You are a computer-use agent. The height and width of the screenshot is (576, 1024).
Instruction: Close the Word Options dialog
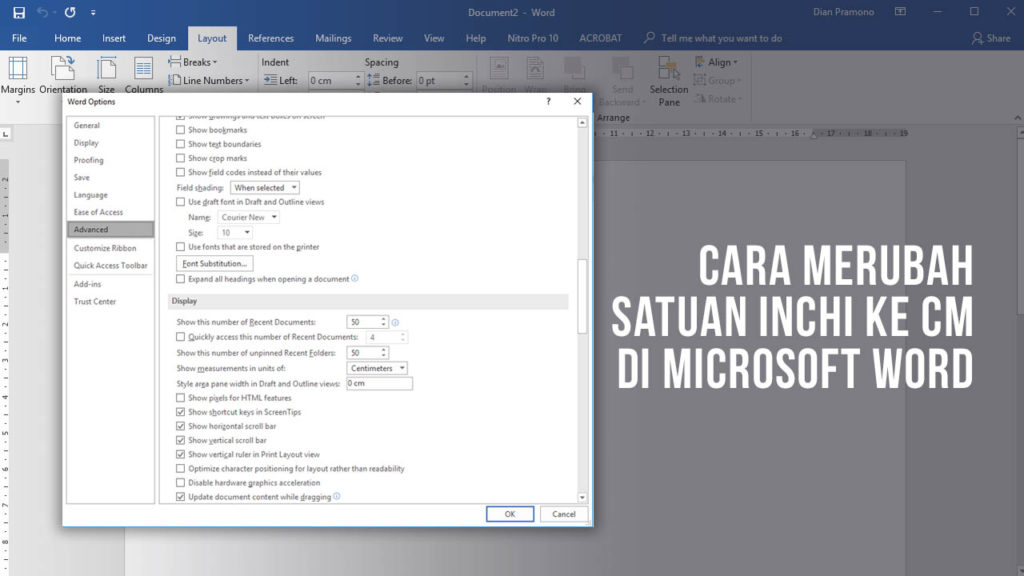[x=577, y=101]
